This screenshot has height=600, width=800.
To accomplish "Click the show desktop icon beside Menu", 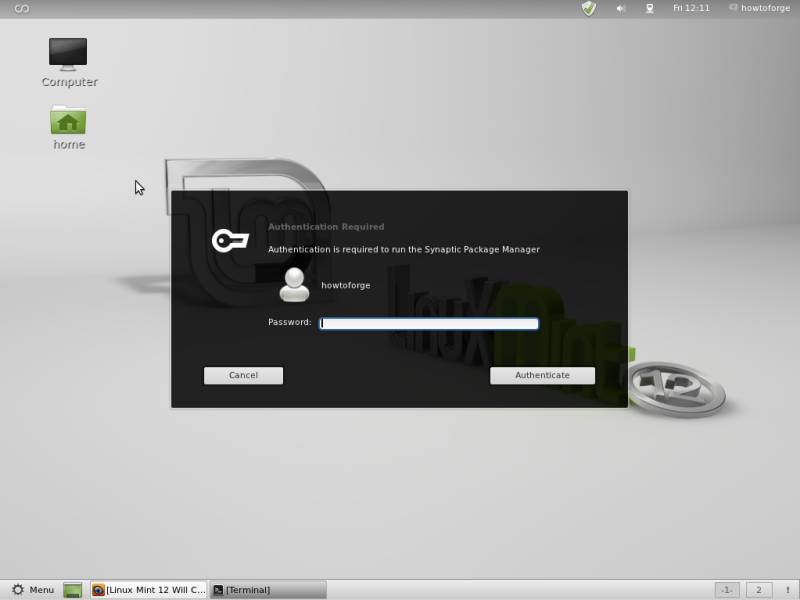I will (x=72, y=590).
